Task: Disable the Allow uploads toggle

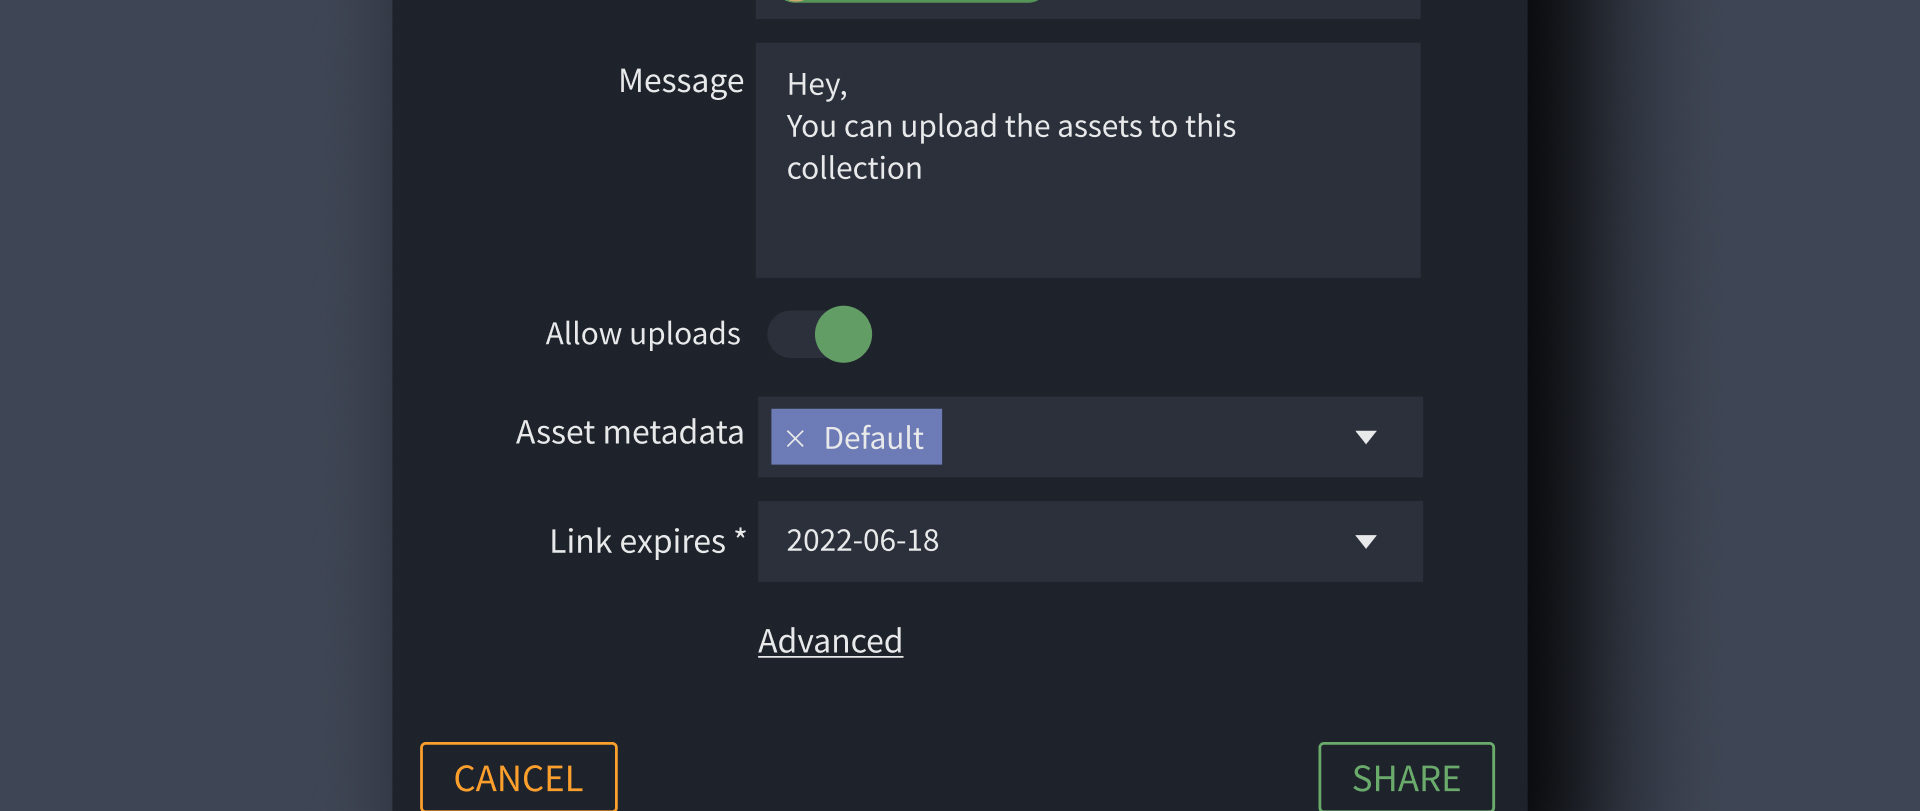Action: 820,334
